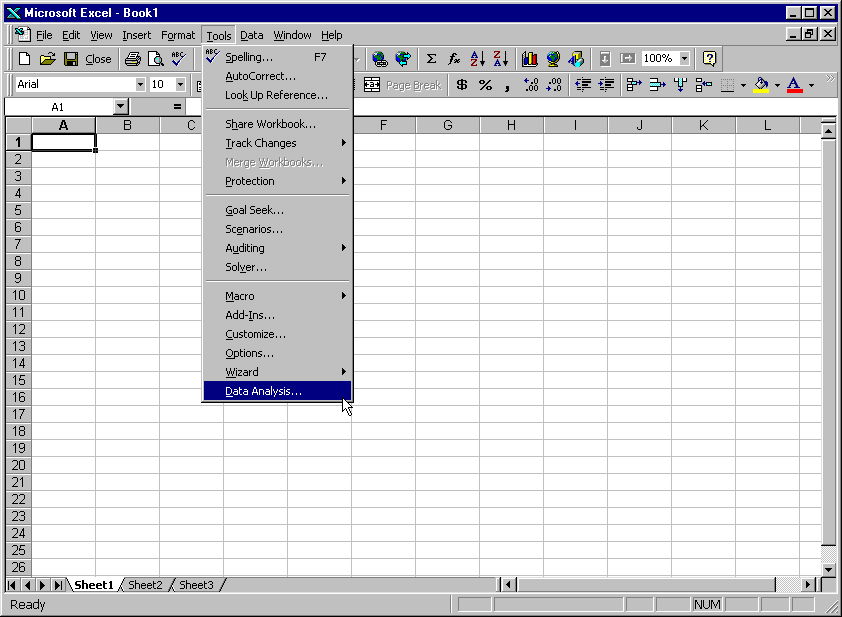Open Fill Color dropdown arrow
This screenshot has height=617, width=842.
(777, 85)
